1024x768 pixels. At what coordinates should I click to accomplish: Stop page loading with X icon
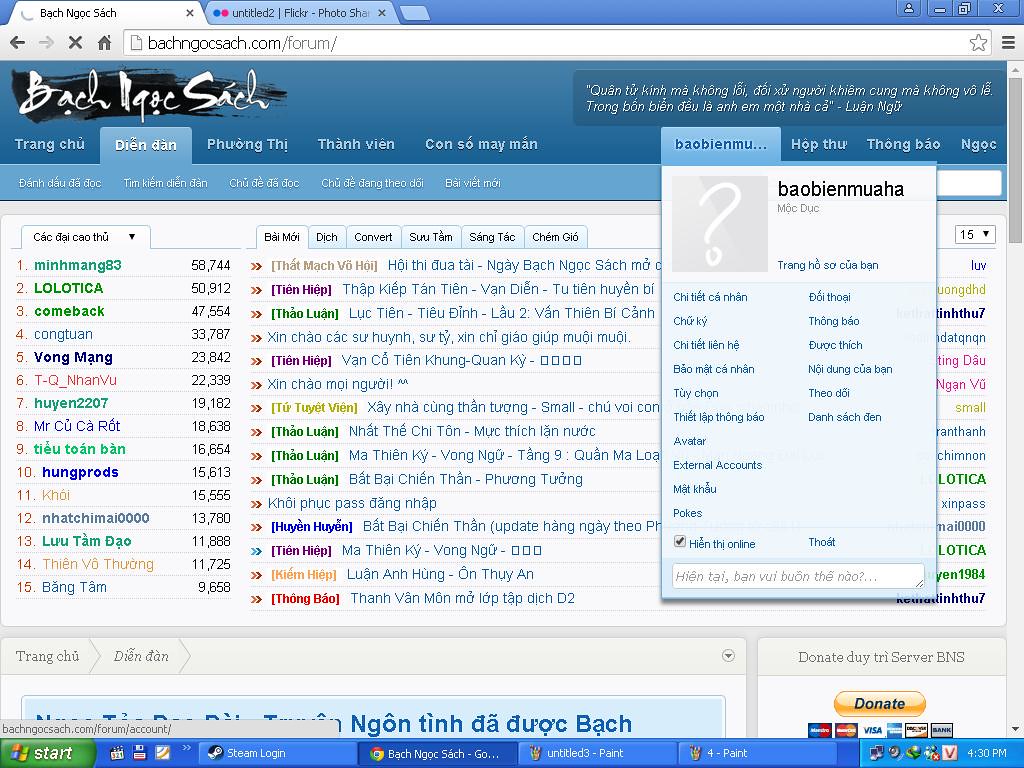coord(75,43)
